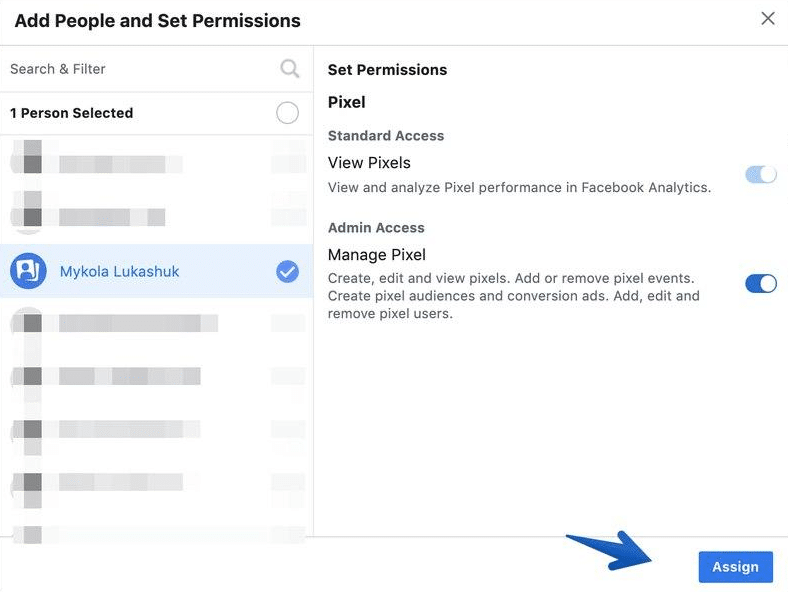Click the blurred avatar of the topmost person
The width and height of the screenshot is (788, 592).
point(31,163)
